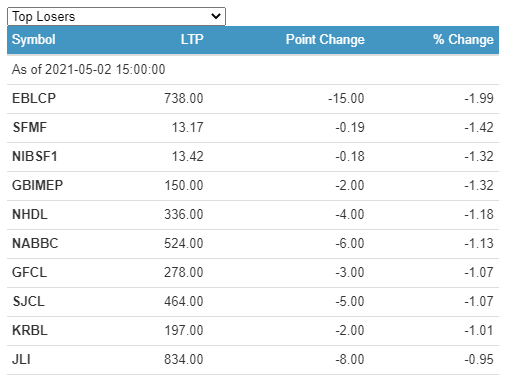Sort by the Symbol column header
Screen dimensions: 509x379
34,40
